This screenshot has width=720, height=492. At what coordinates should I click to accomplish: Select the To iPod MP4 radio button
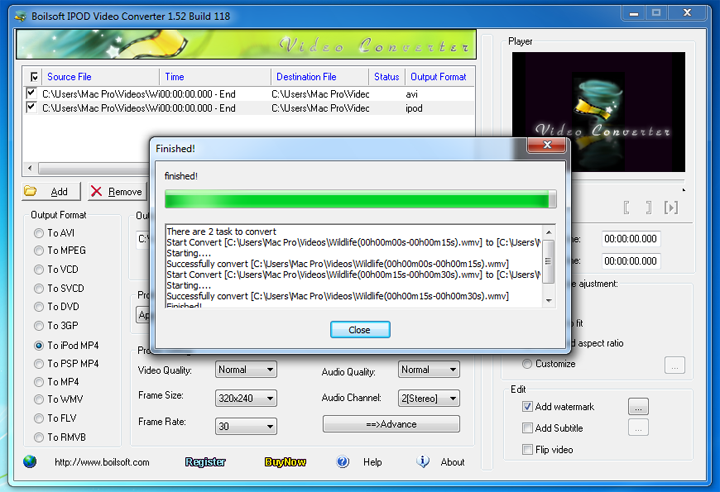tap(39, 345)
